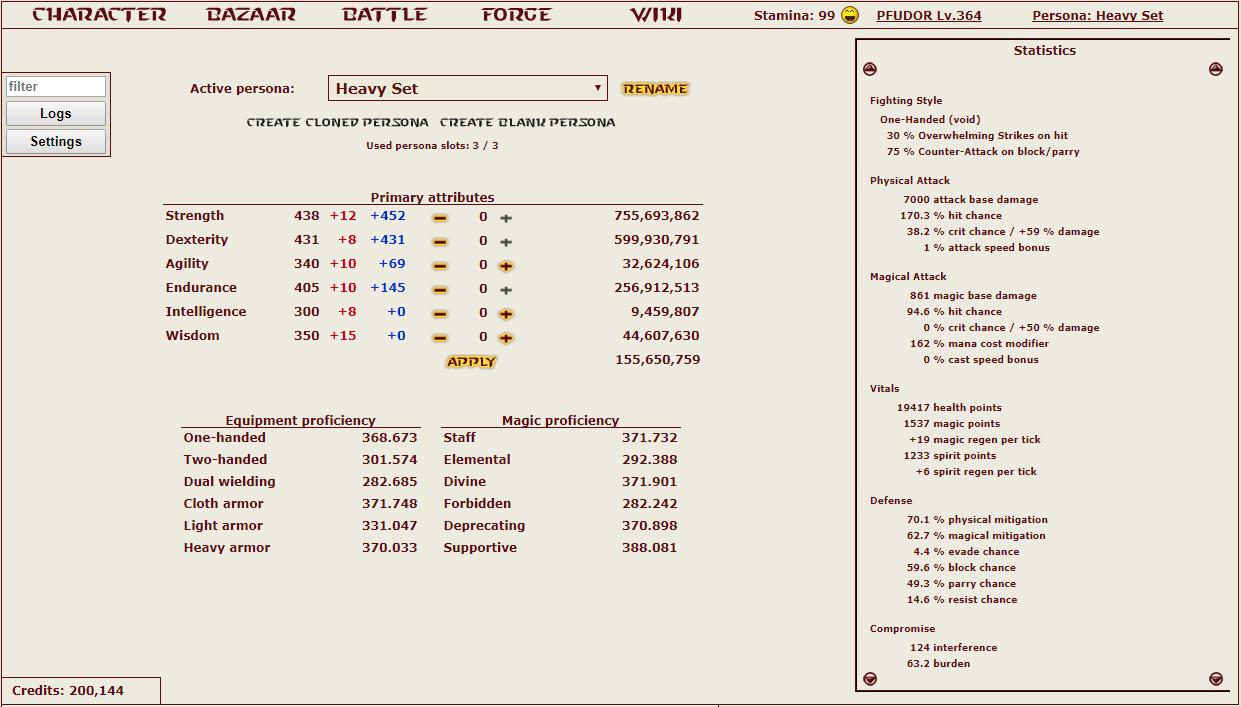This screenshot has height=707, width=1241.
Task: Click the plus icon for Intelligence
Action: coord(506,314)
